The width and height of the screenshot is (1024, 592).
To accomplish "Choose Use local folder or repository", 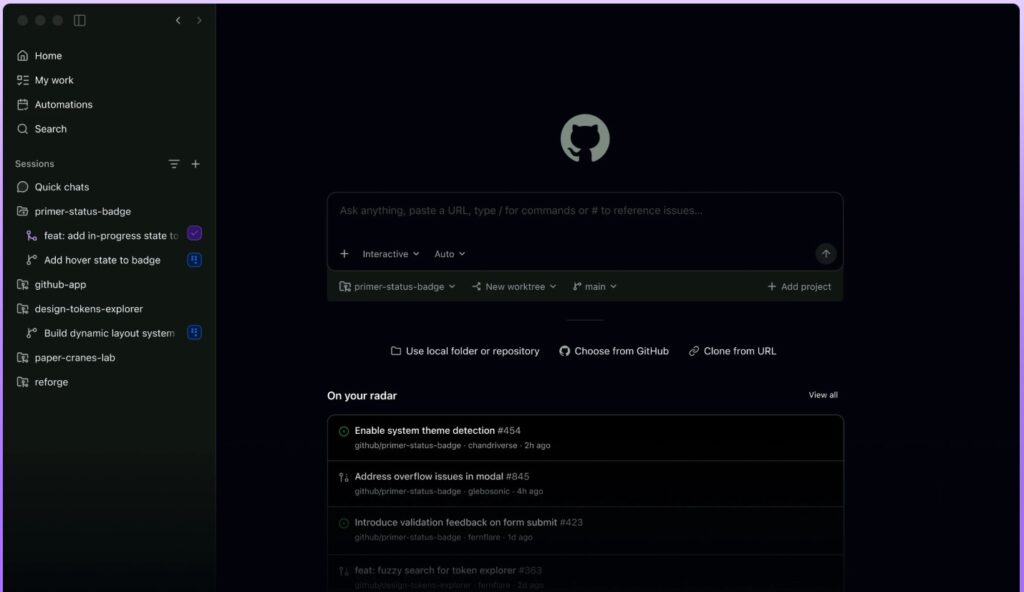I will point(465,351).
